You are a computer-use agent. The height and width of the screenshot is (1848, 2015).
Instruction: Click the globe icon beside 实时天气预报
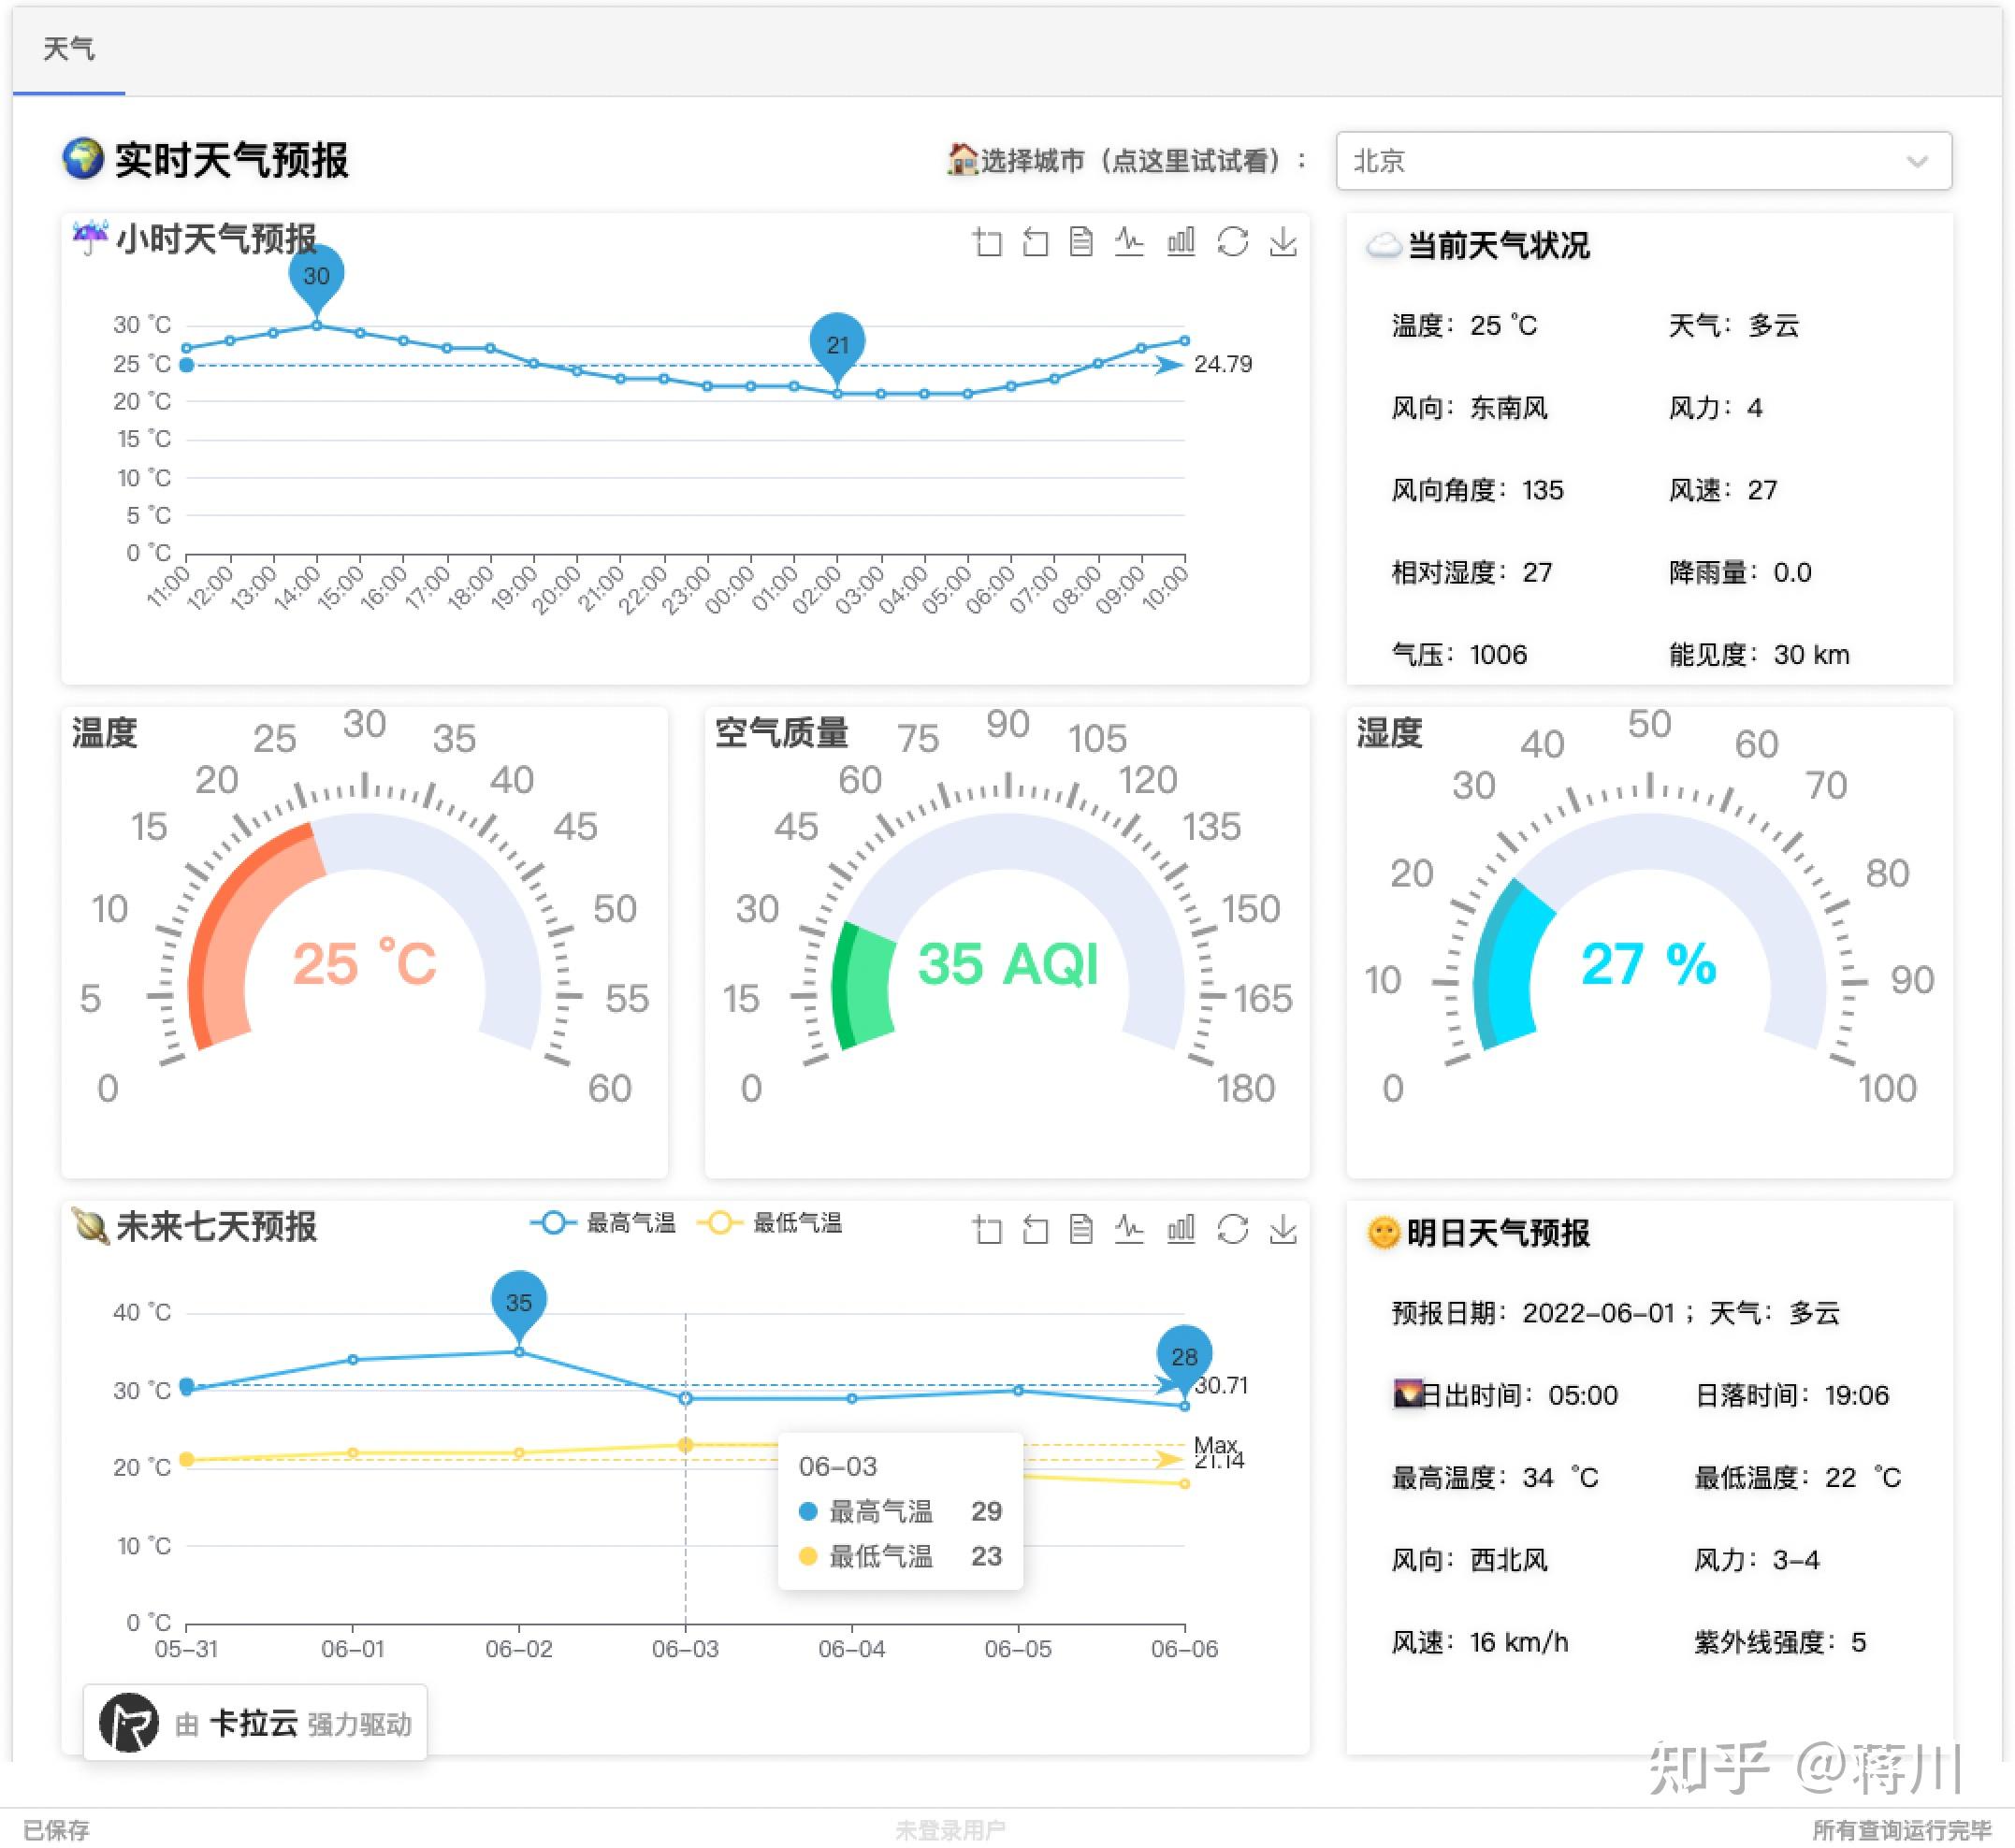[x=82, y=158]
